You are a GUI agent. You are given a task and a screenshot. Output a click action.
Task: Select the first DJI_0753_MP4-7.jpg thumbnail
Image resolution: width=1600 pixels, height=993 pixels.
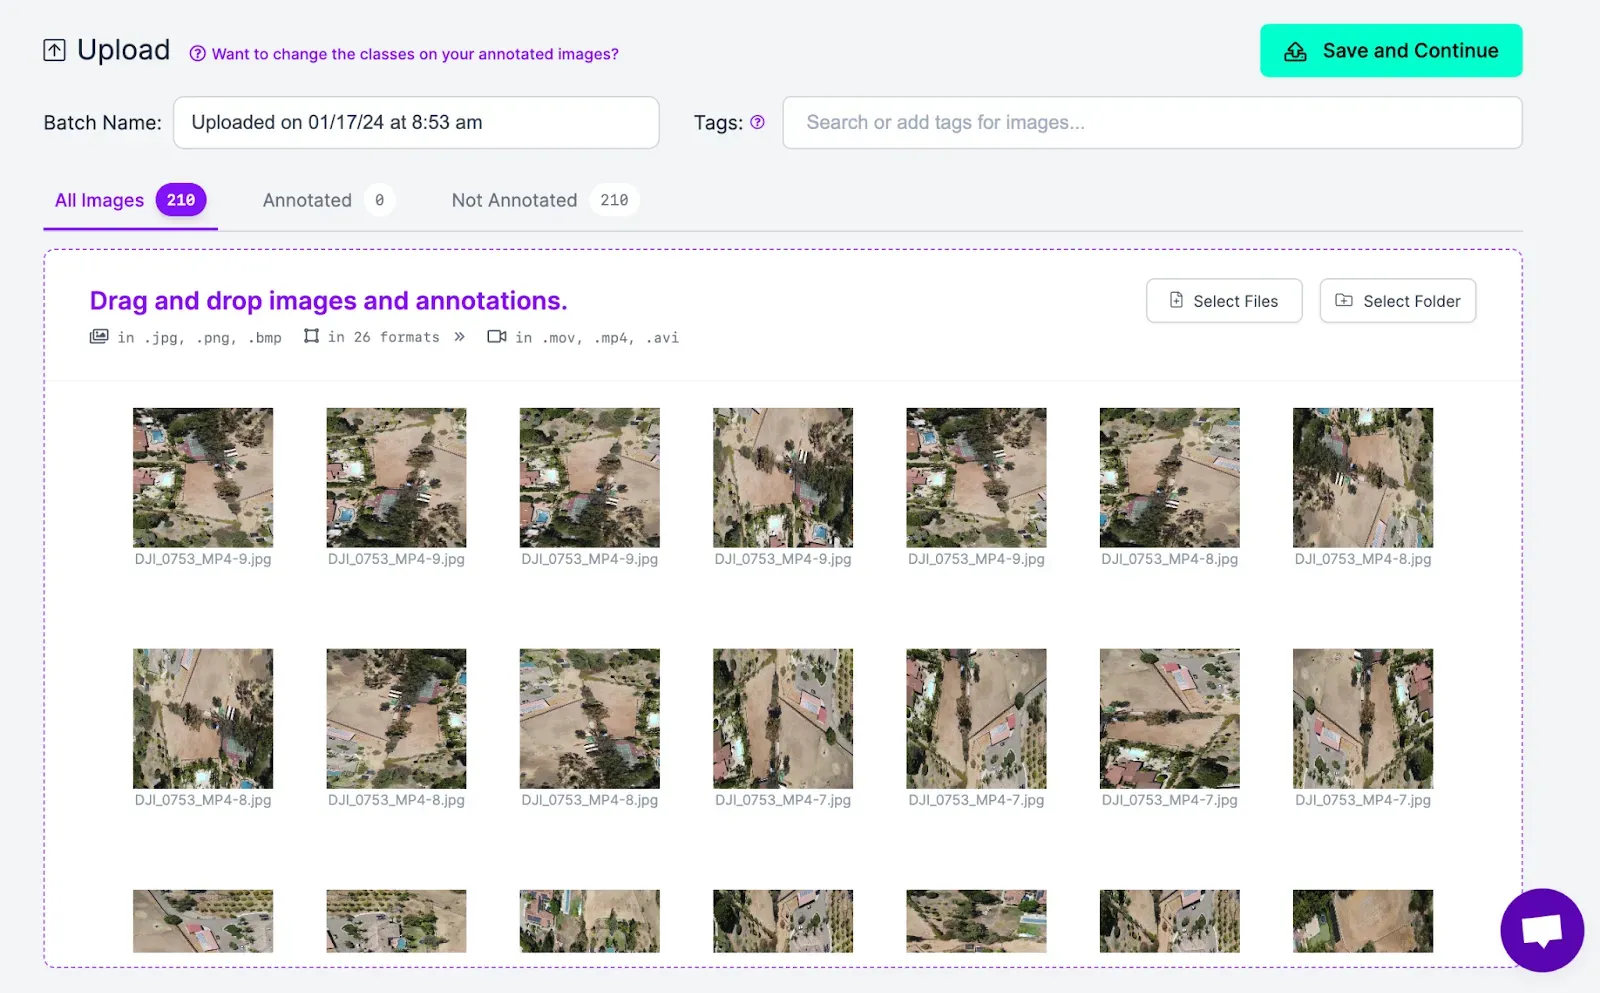[783, 719]
